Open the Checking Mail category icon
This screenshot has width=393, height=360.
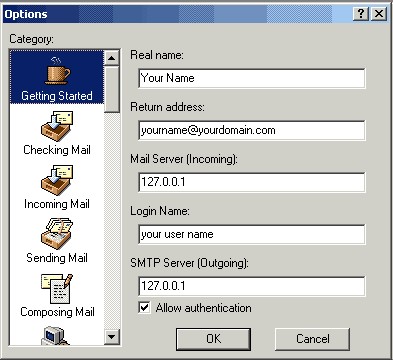[x=57, y=126]
